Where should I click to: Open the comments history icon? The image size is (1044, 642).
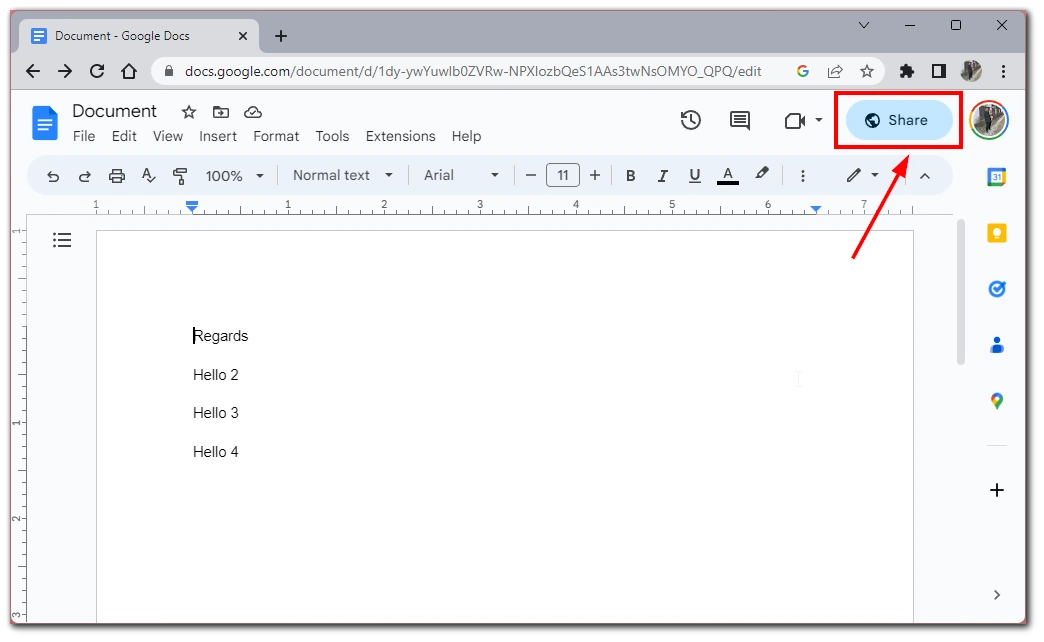click(740, 121)
